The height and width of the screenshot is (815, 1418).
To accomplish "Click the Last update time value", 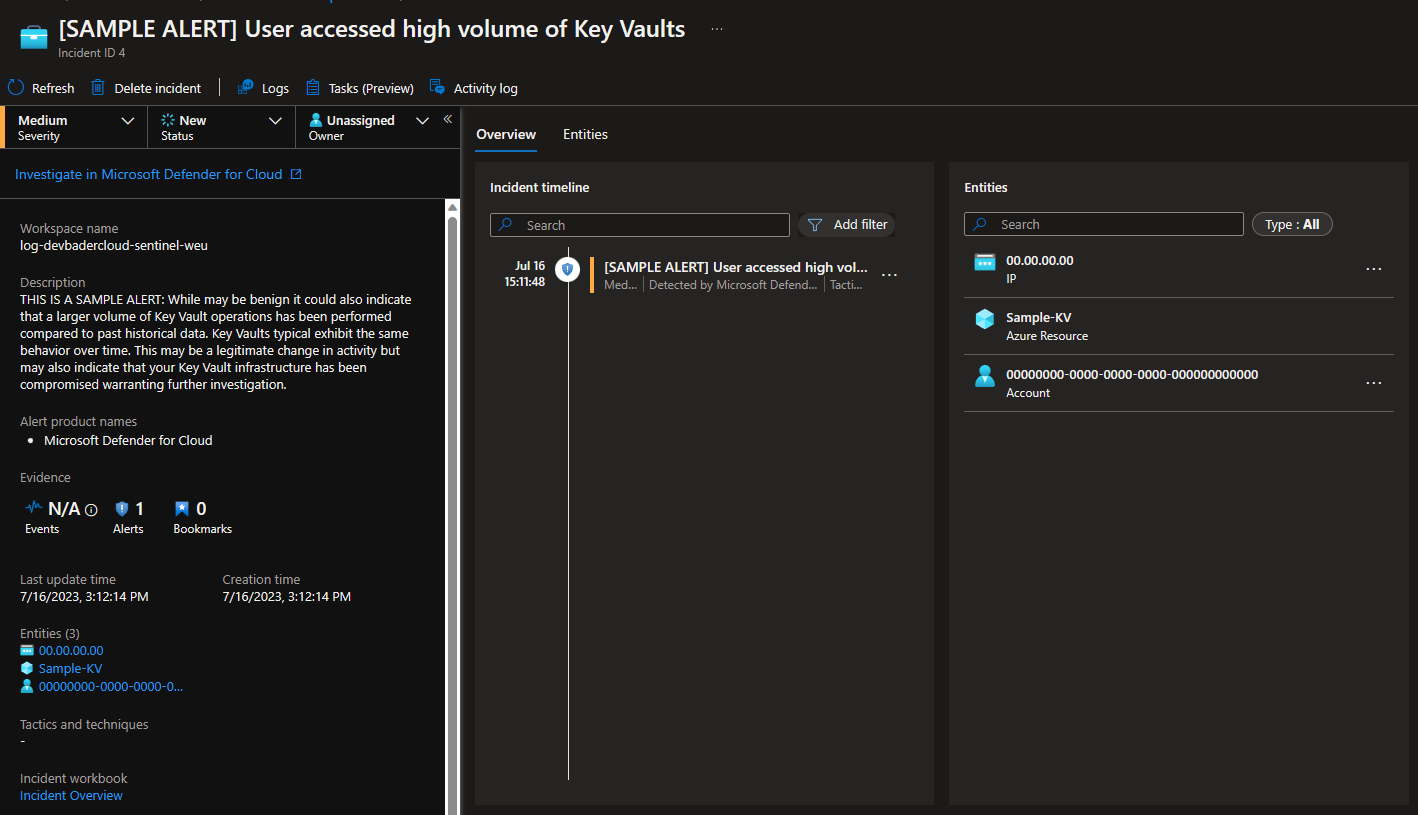I will [84, 597].
